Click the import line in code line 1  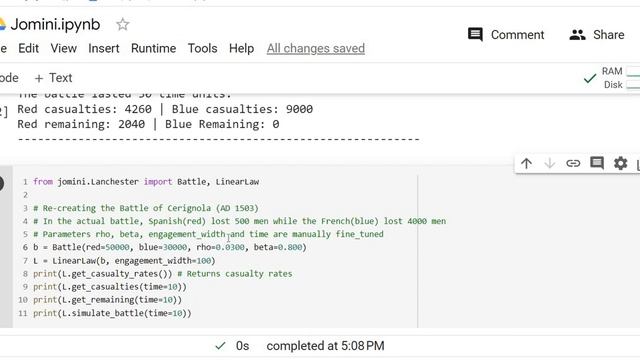pyautogui.click(x=146, y=182)
